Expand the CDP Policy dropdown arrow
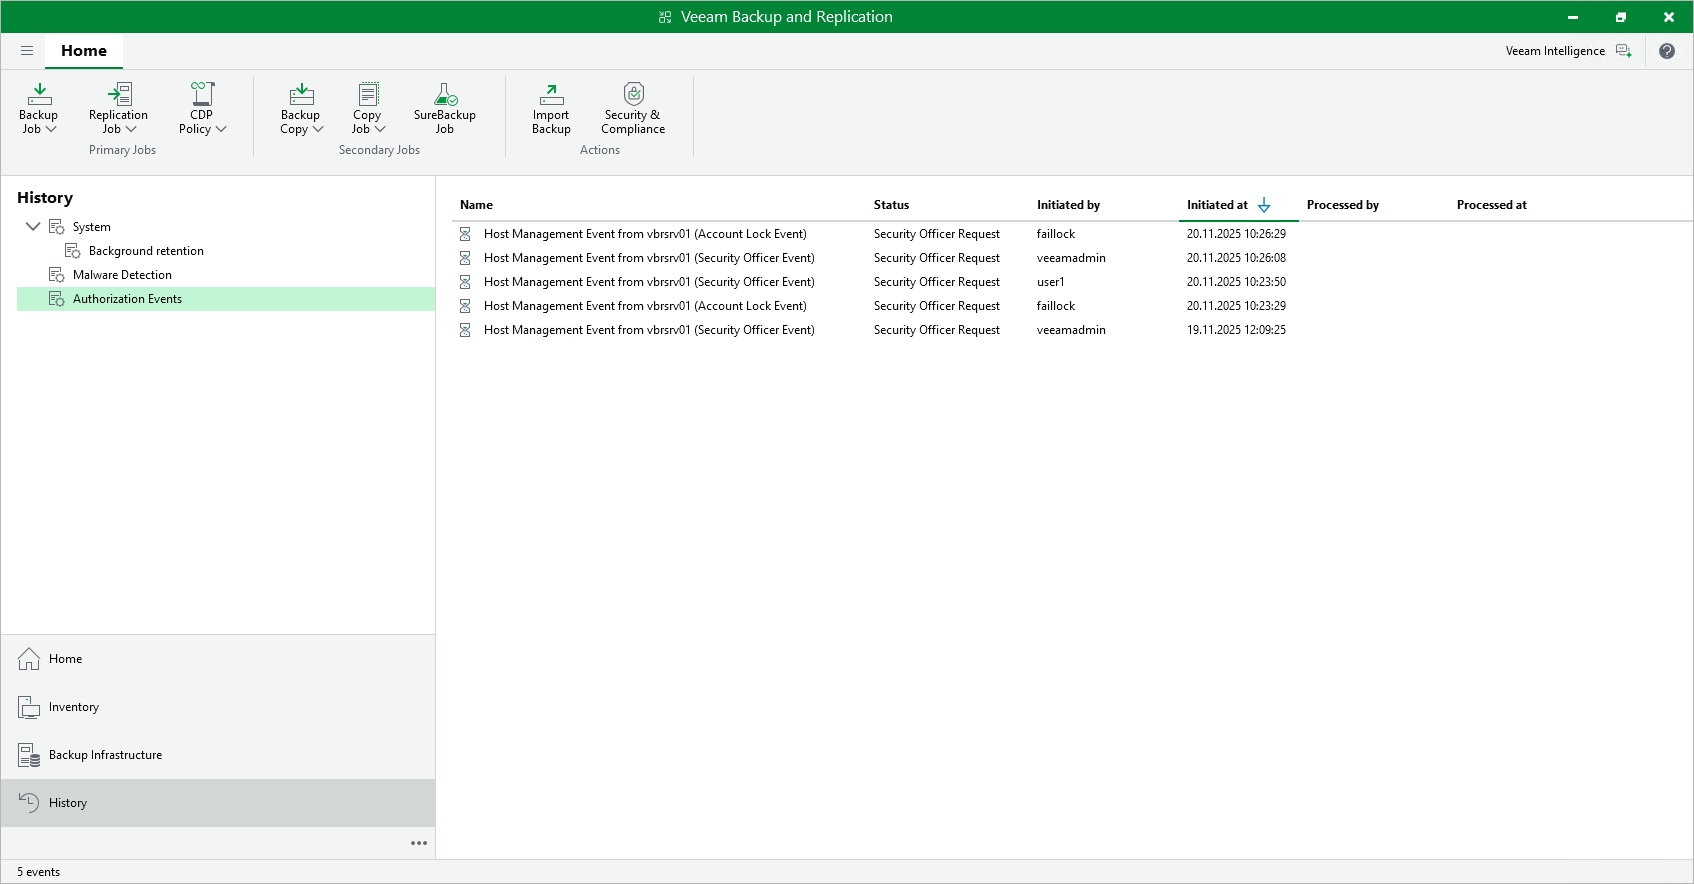This screenshot has width=1694, height=884. (x=221, y=129)
